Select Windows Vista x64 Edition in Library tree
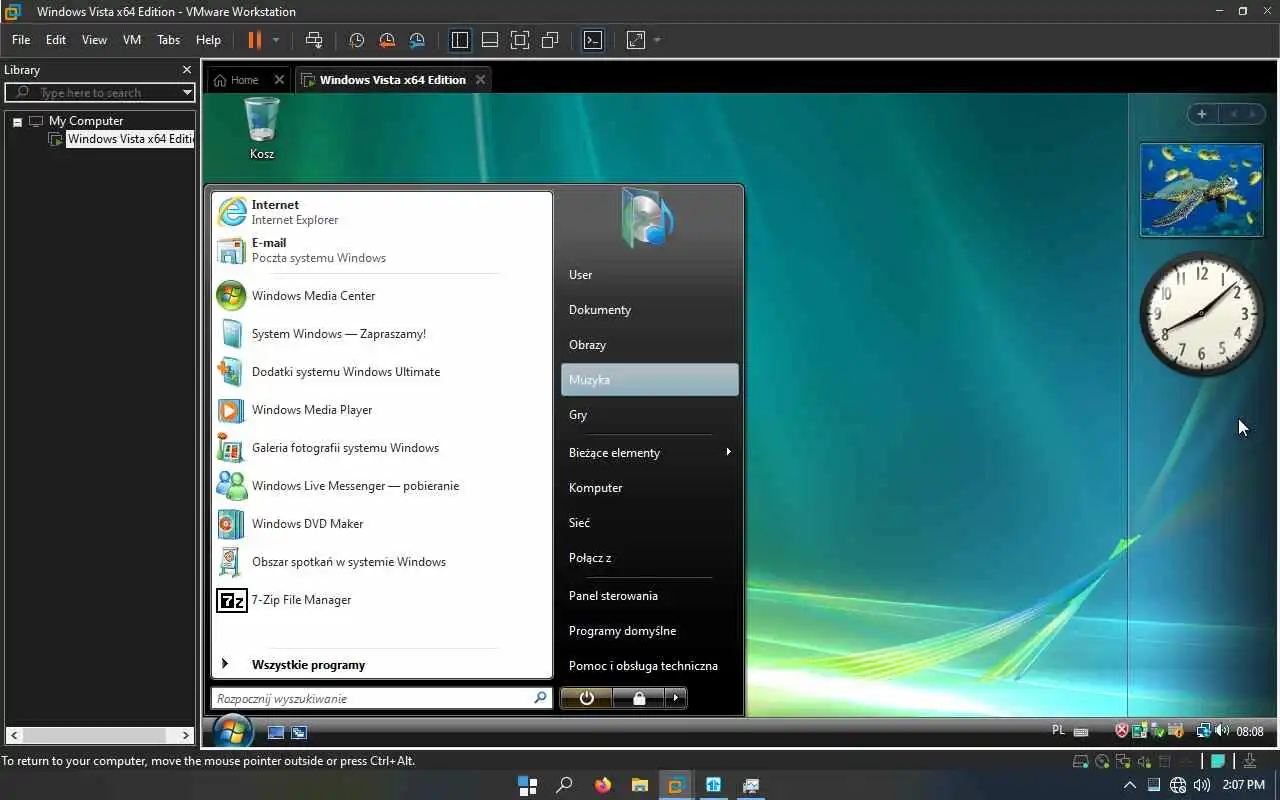The image size is (1280, 800). click(130, 139)
